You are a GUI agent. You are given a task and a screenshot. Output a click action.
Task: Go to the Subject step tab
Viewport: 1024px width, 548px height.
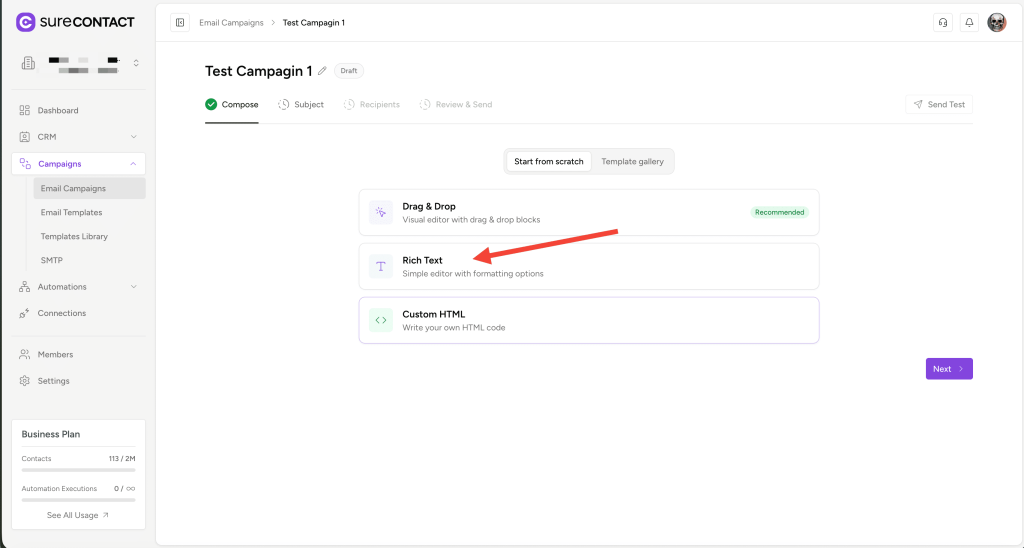(x=301, y=104)
